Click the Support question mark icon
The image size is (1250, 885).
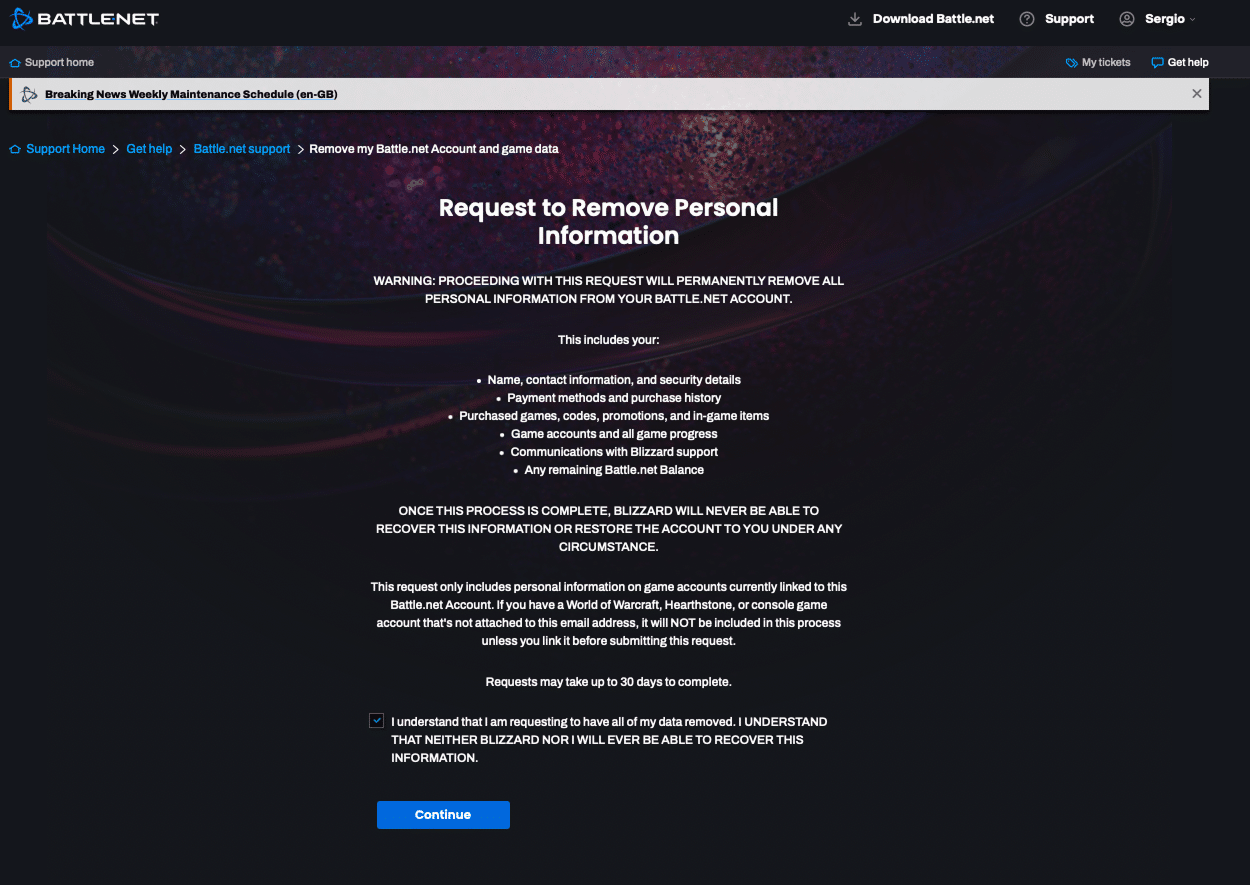pyautogui.click(x=1027, y=19)
